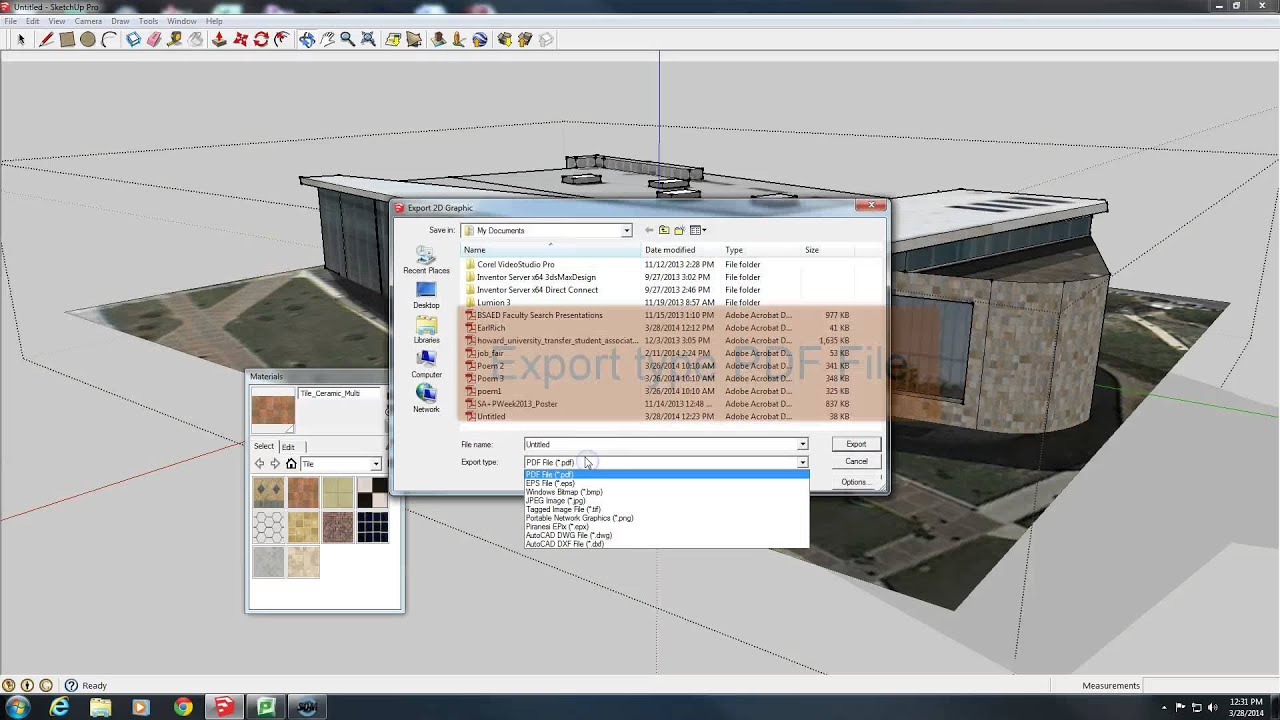Viewport: 1280px width, 720px height.
Task: Choose the Offset tool
Action: coord(282,39)
